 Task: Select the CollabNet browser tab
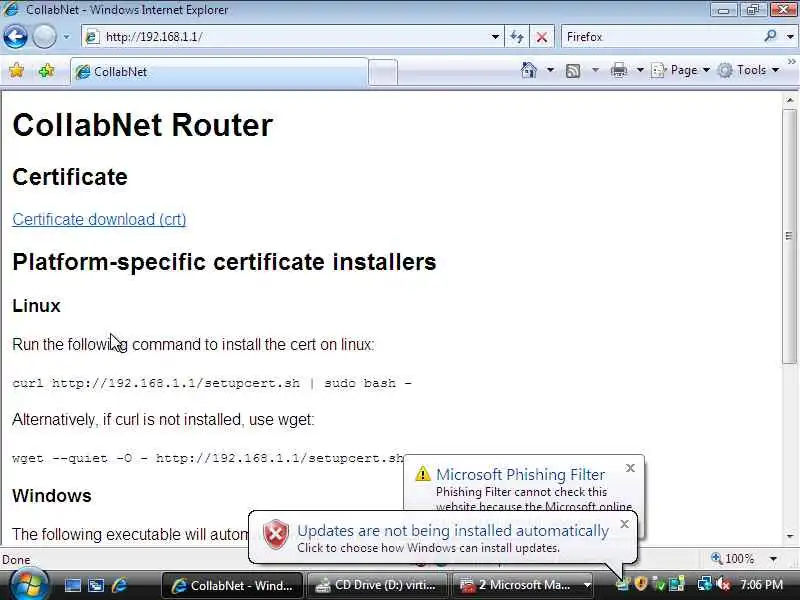(219, 71)
